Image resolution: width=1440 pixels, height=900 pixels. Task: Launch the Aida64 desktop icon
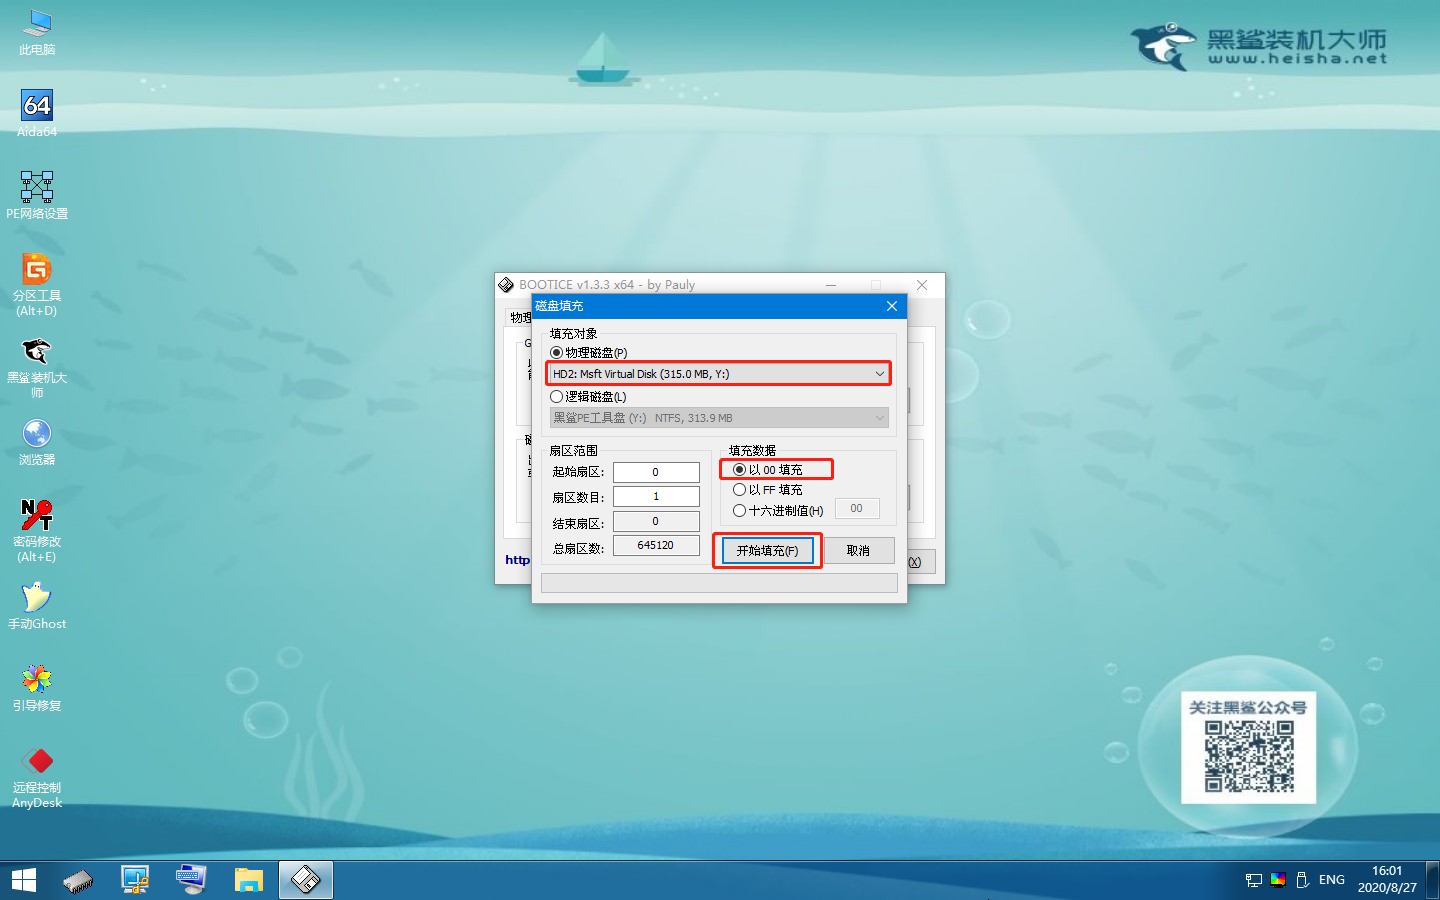pos(37,113)
